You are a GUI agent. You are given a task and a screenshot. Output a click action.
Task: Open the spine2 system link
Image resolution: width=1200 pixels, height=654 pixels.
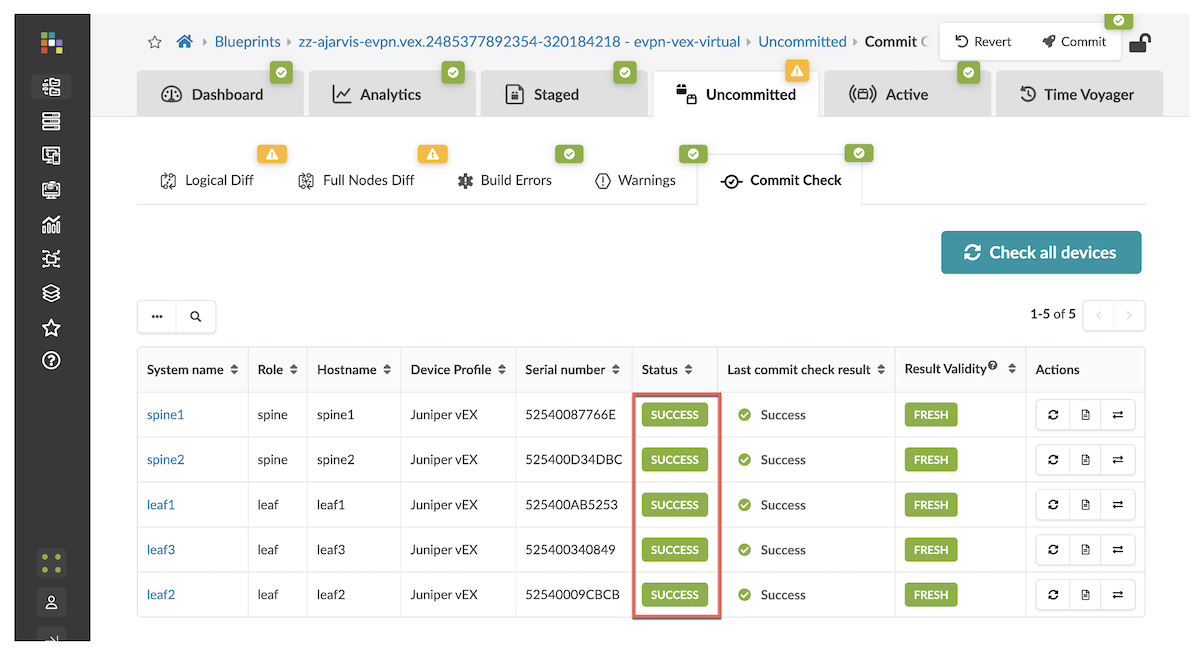[x=166, y=460]
